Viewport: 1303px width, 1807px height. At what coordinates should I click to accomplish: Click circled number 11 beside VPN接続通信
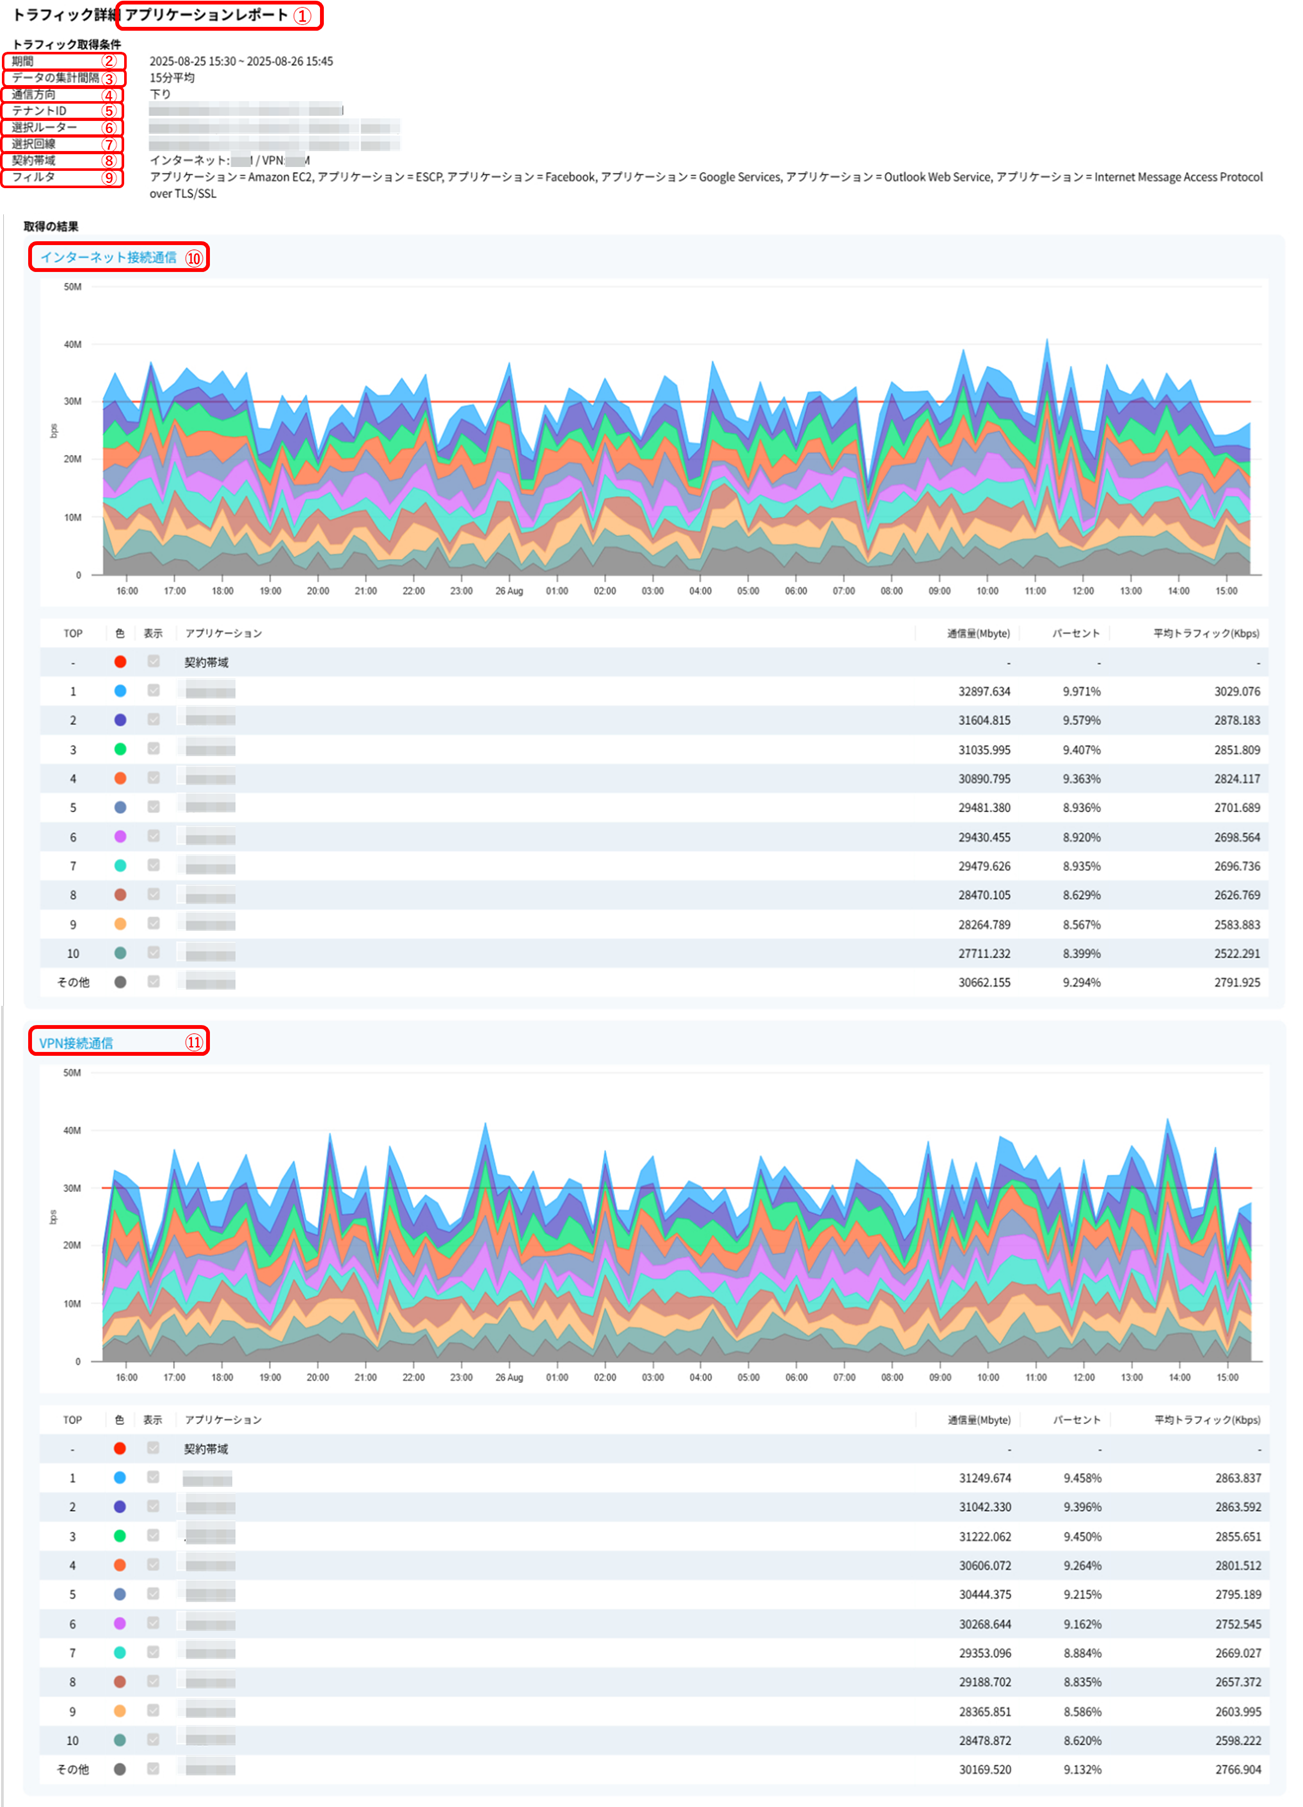click(194, 1043)
